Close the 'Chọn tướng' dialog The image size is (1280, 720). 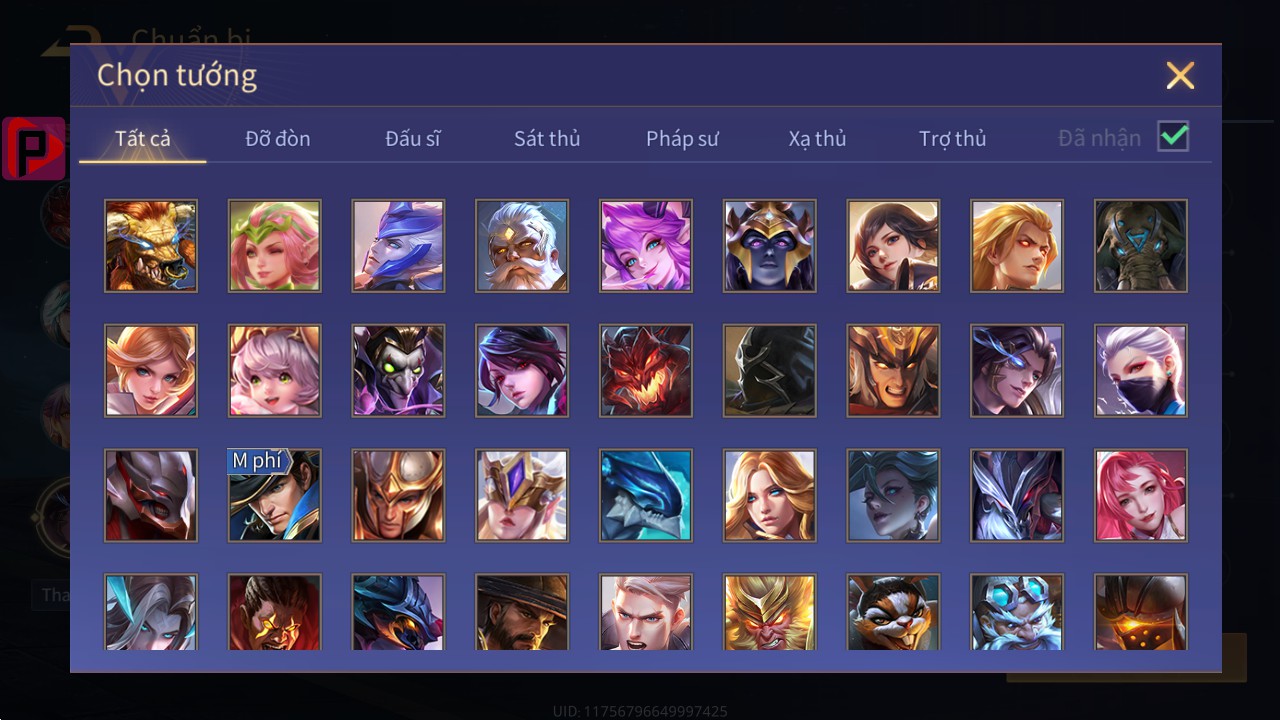[1180, 75]
